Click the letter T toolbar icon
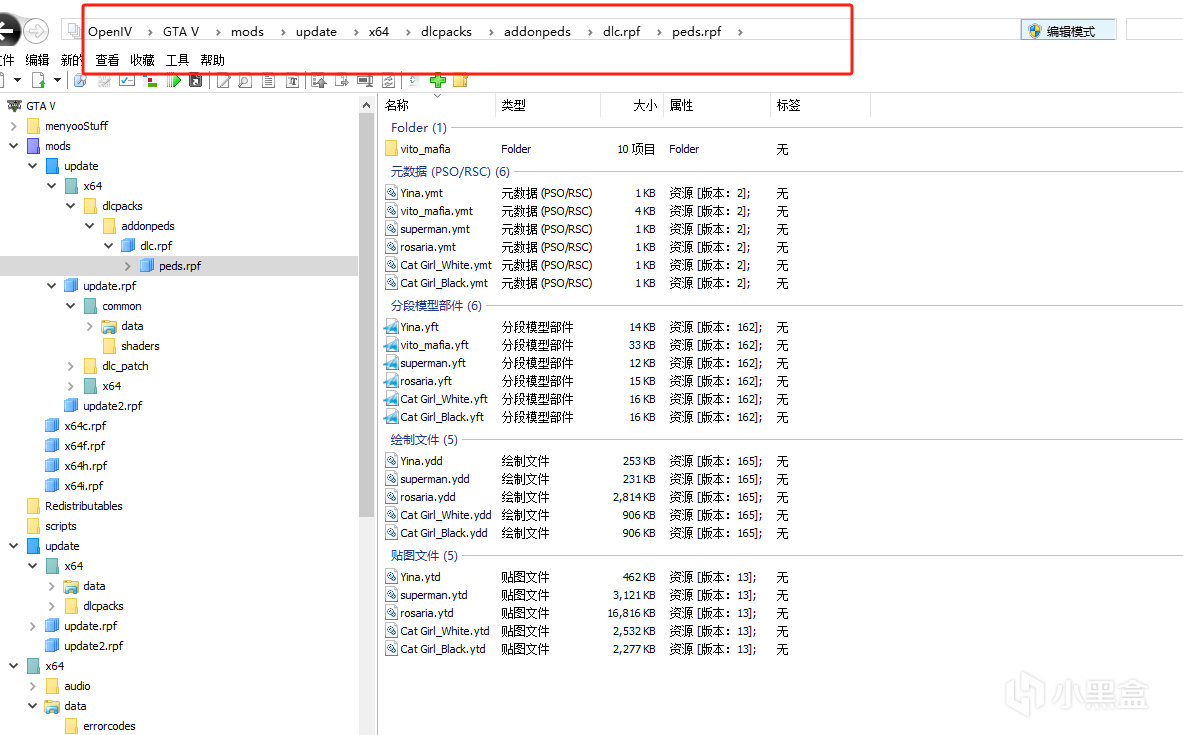1183x735 pixels. [292, 81]
